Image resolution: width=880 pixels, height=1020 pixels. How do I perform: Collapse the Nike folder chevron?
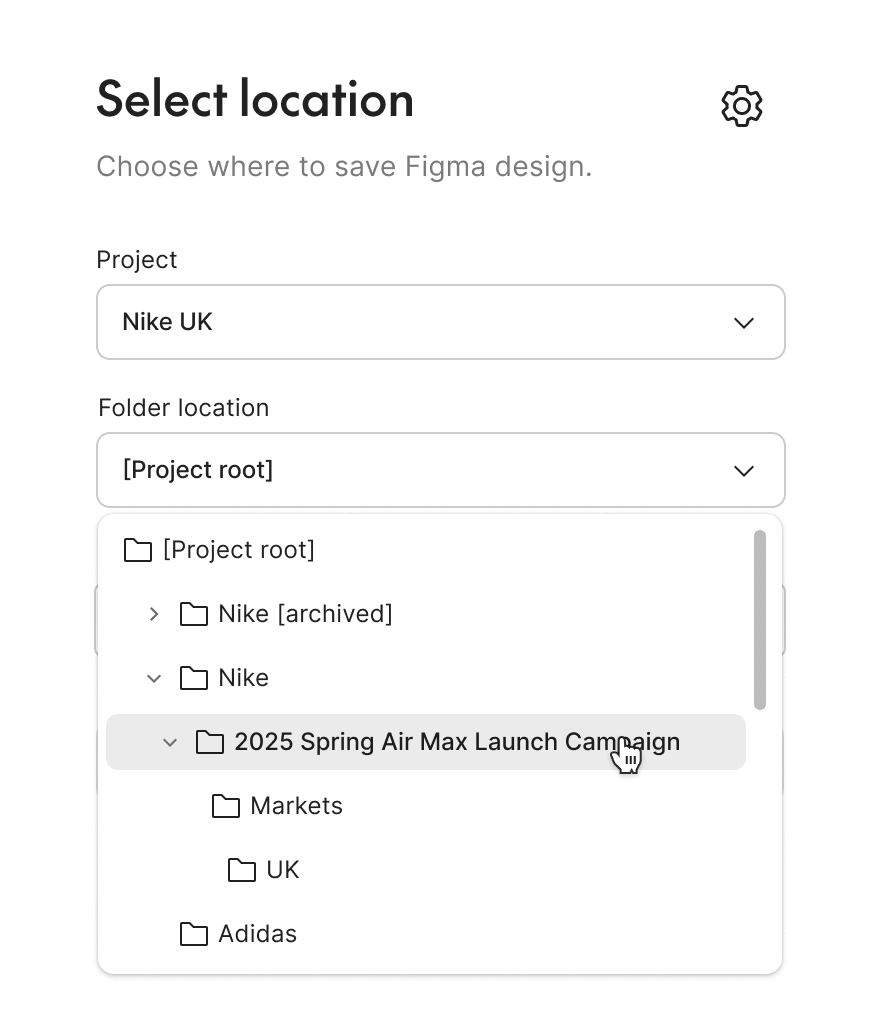click(x=154, y=678)
